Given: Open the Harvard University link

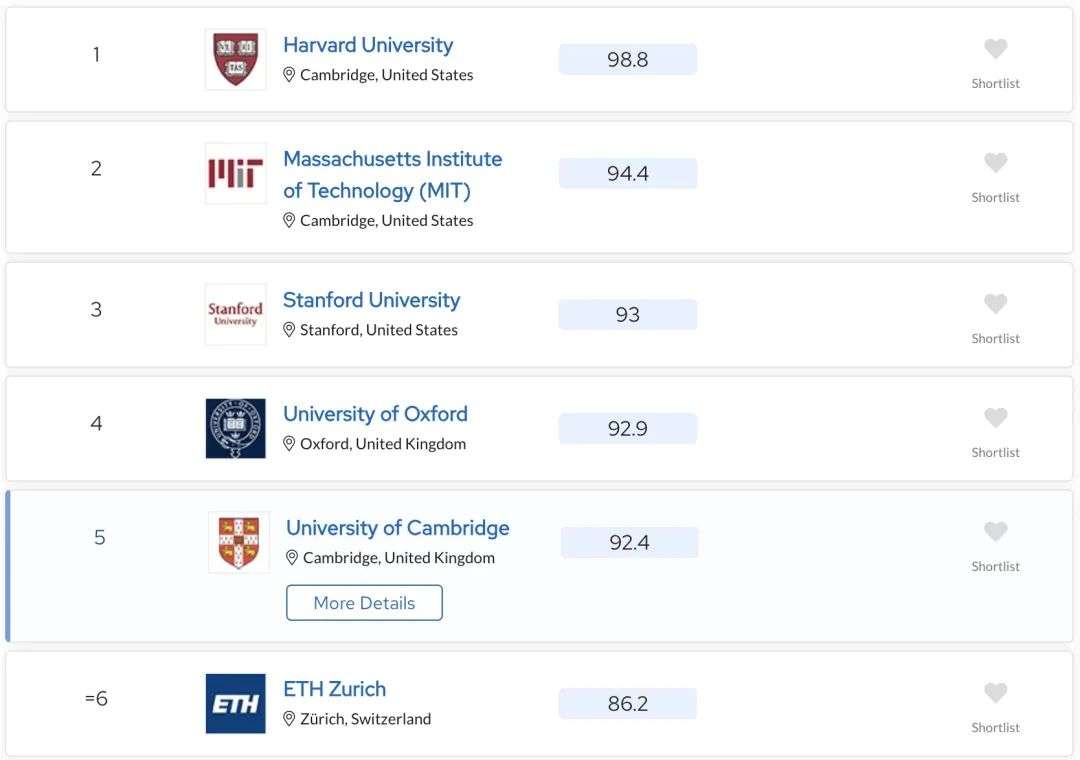Looking at the screenshot, I should (368, 45).
